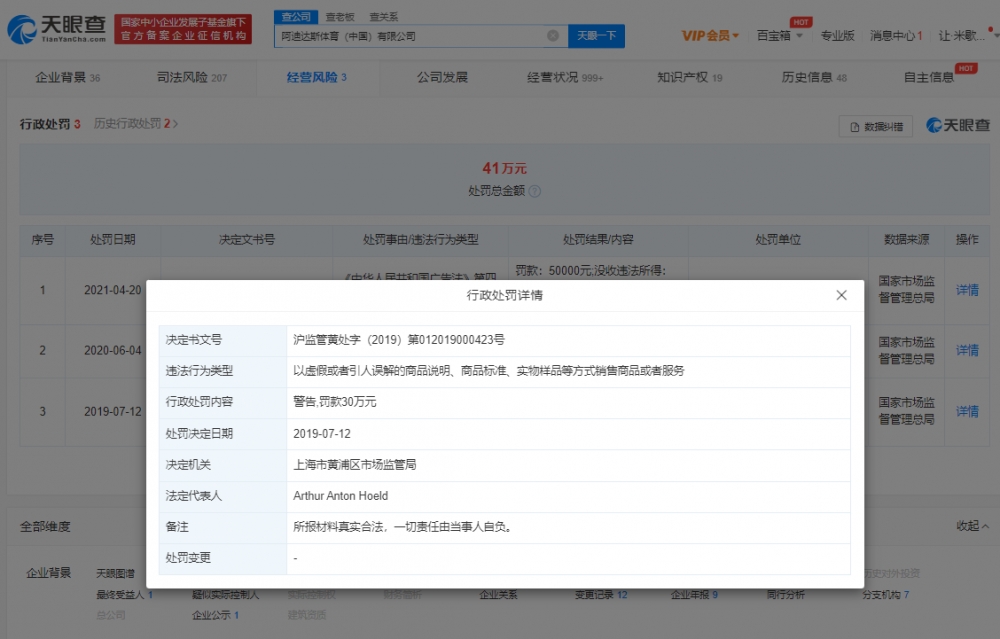
Task: Open the 企业关系 link
Action: (x=498, y=594)
